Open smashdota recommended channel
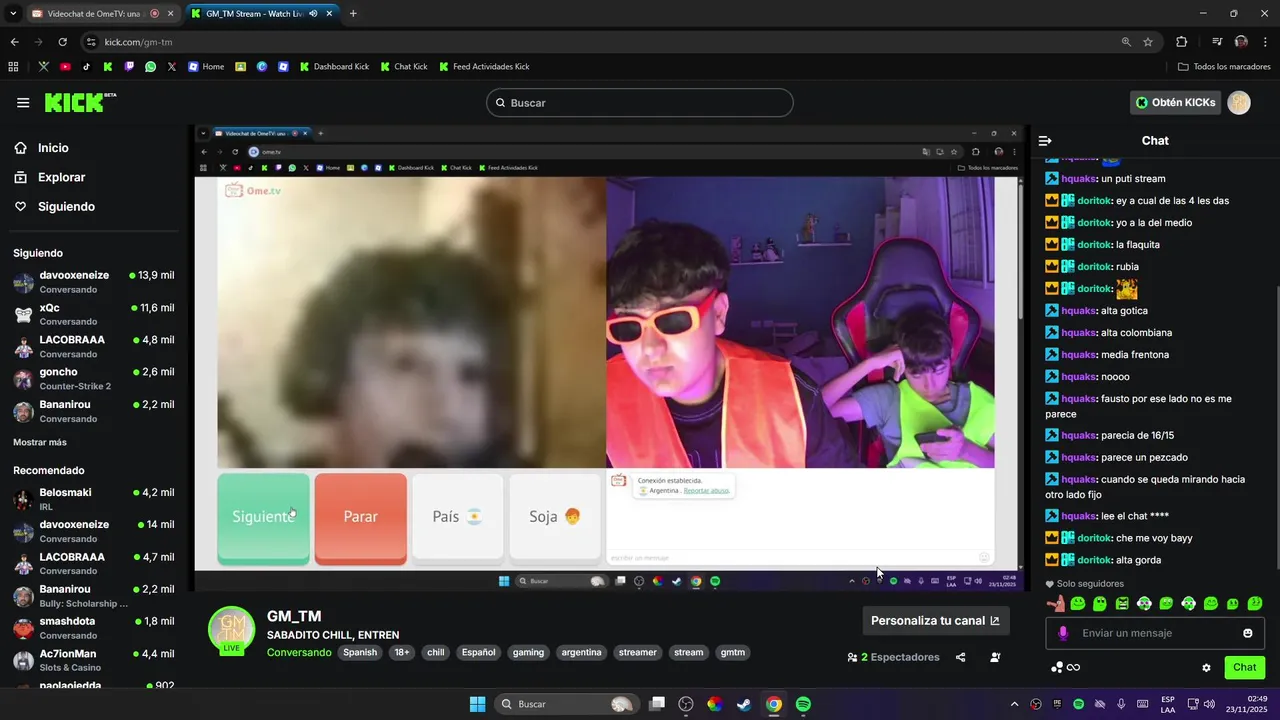Viewport: 1280px width, 720px height. [93, 628]
